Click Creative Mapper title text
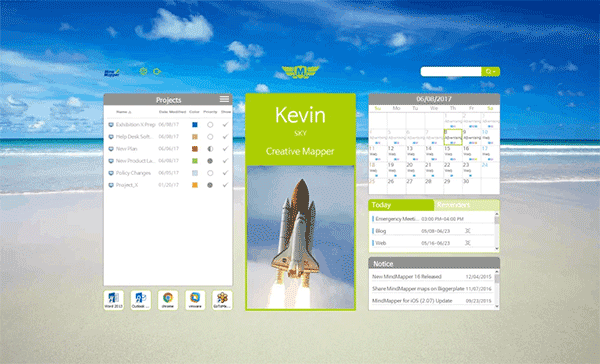This screenshot has width=600, height=364. coord(300,152)
